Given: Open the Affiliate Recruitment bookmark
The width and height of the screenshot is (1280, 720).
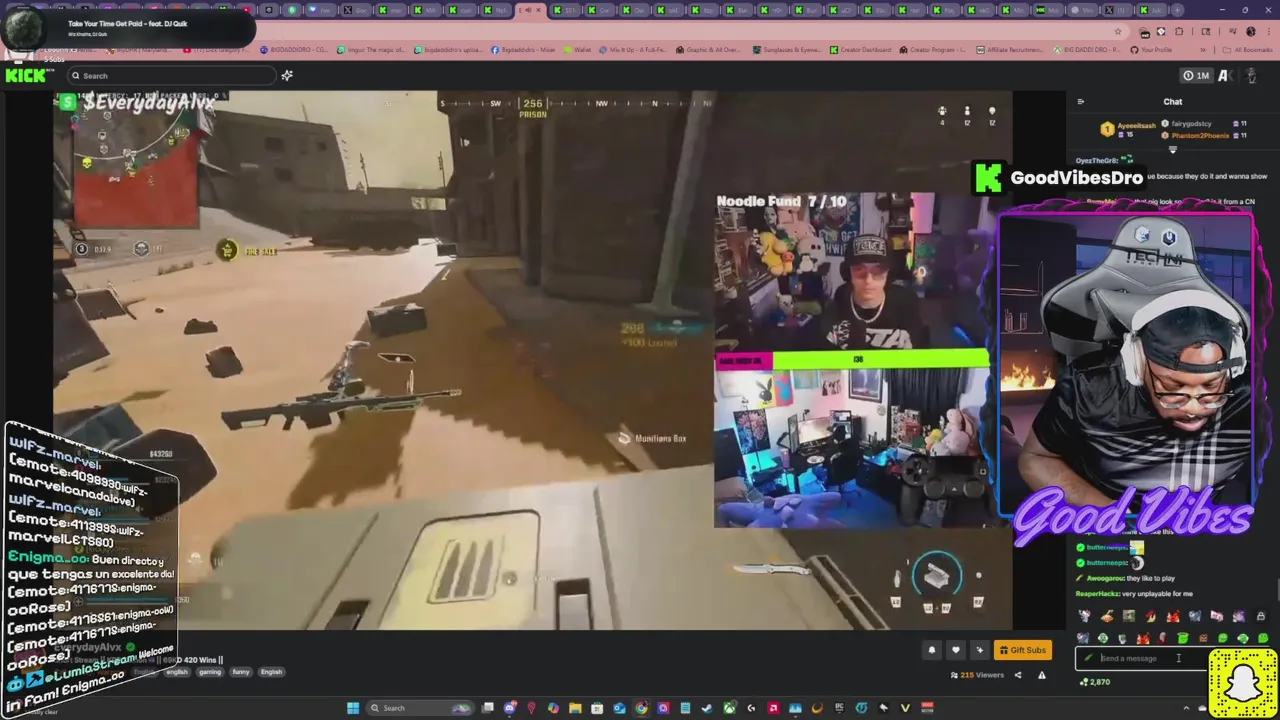Looking at the screenshot, I should 1010,50.
